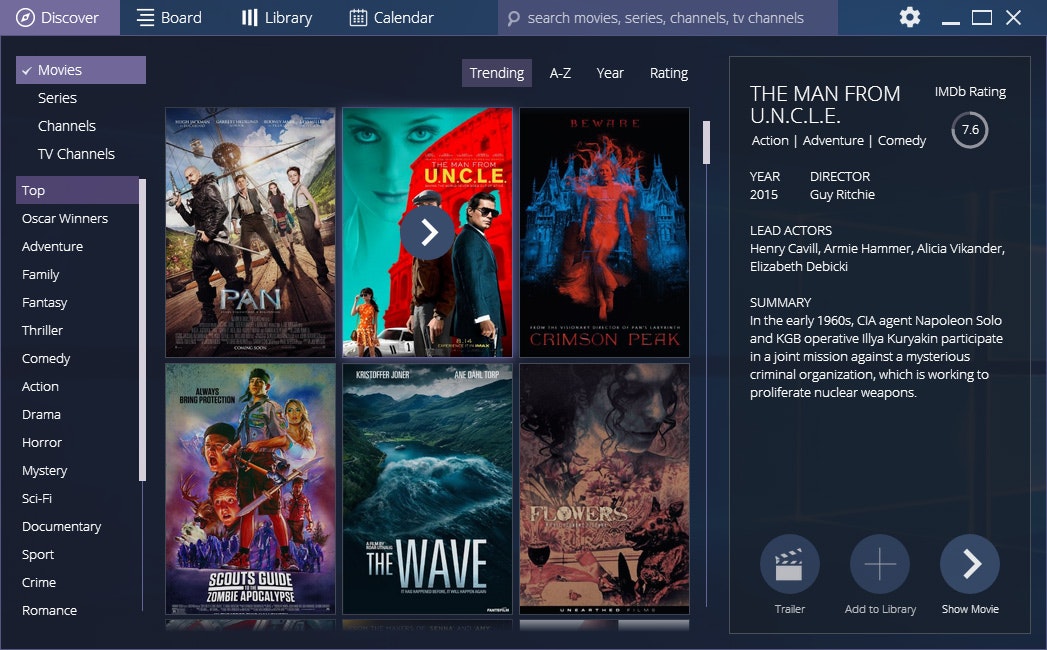The image size is (1047, 650).
Task: Click the Library shelf icon
Action: click(249, 17)
